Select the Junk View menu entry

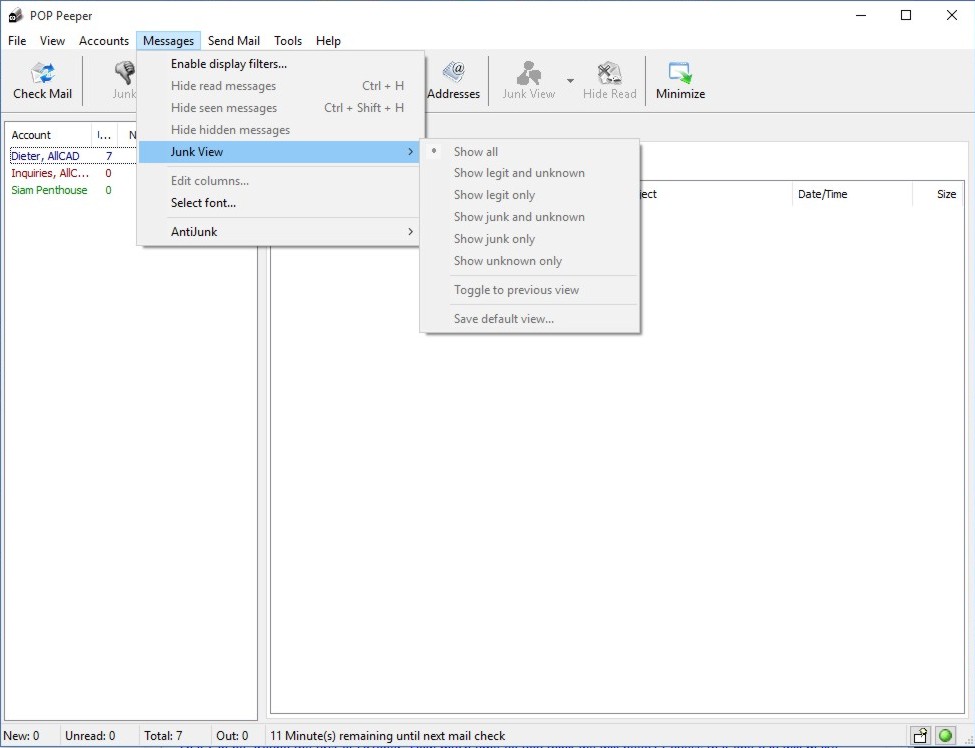point(279,152)
